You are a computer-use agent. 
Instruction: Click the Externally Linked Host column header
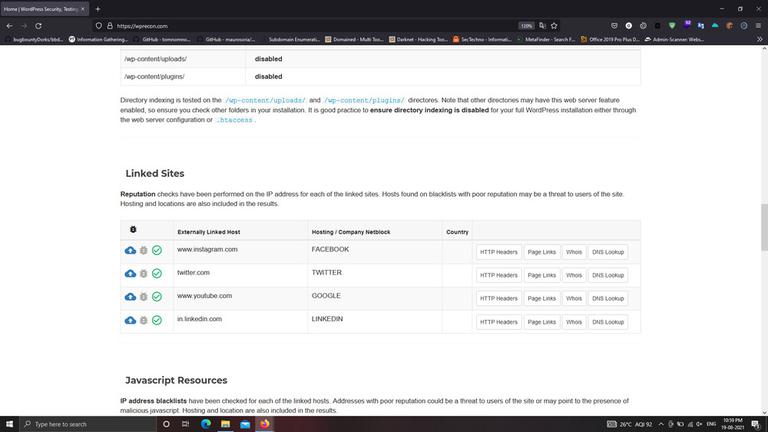209,232
